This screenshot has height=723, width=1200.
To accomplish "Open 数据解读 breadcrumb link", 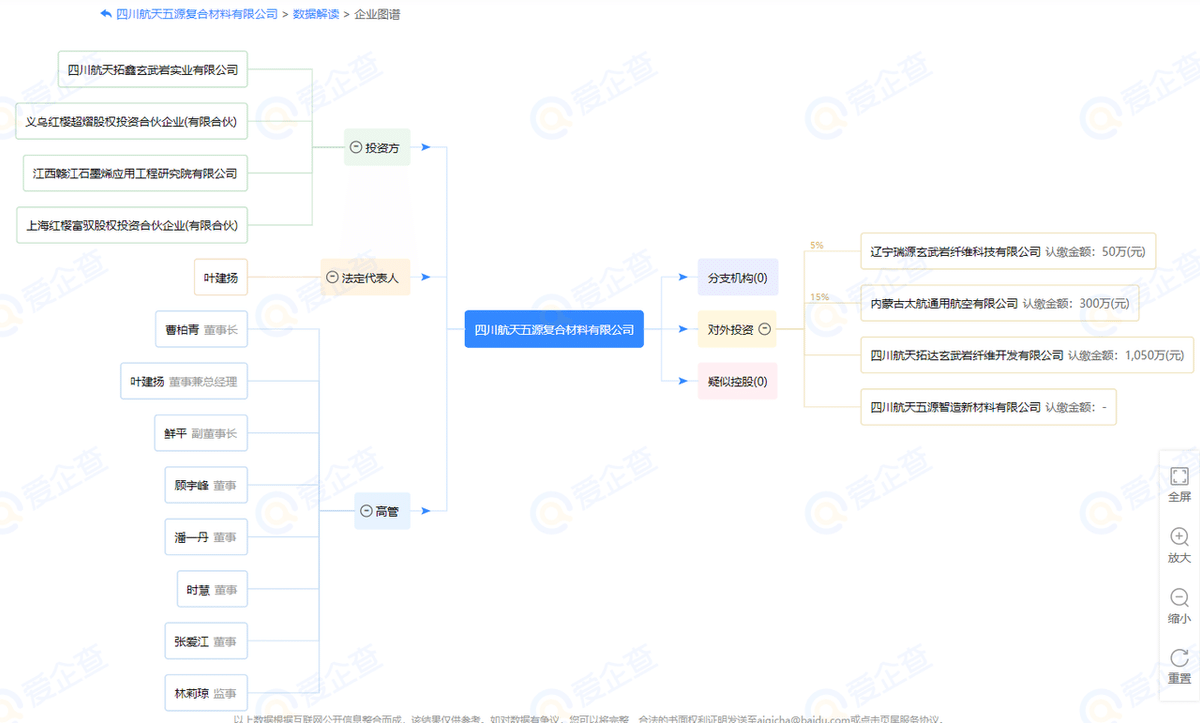I will tap(314, 15).
